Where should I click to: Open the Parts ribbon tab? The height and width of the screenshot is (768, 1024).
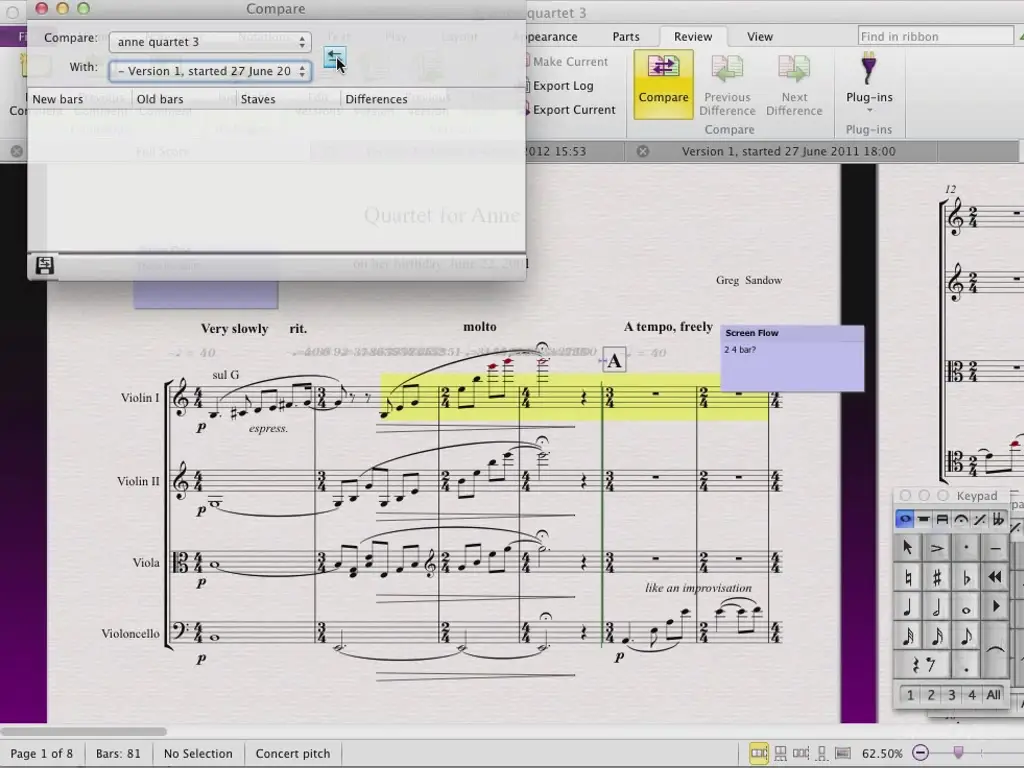click(x=626, y=37)
